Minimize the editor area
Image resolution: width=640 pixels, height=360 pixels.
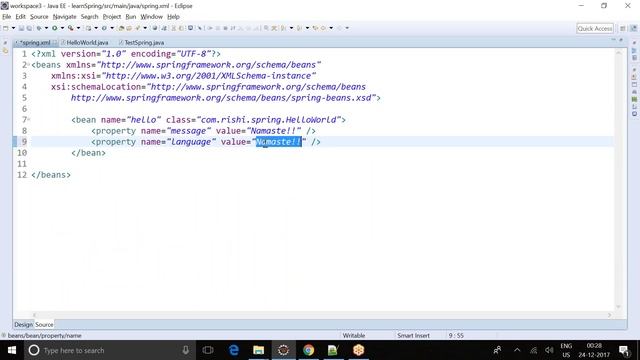613,40
